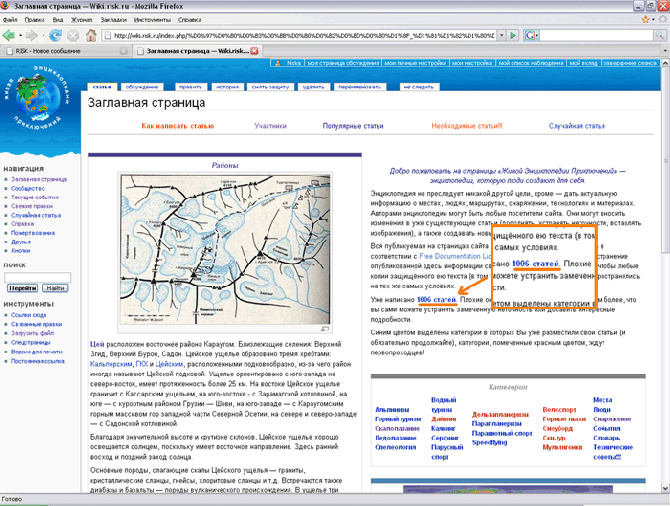Screen dimensions: 670x506
Task: Click the page scrollbar down arrow
Action: coord(665,488)
